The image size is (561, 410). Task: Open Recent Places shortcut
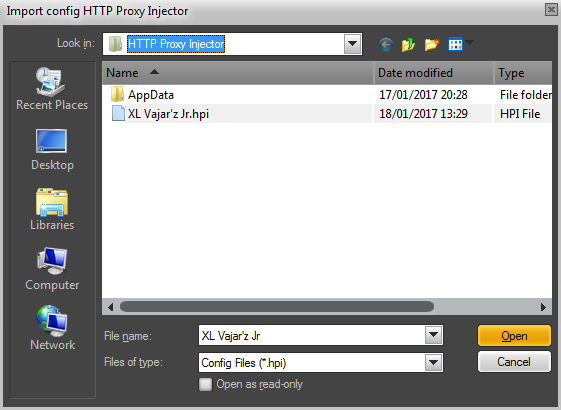tap(52, 89)
